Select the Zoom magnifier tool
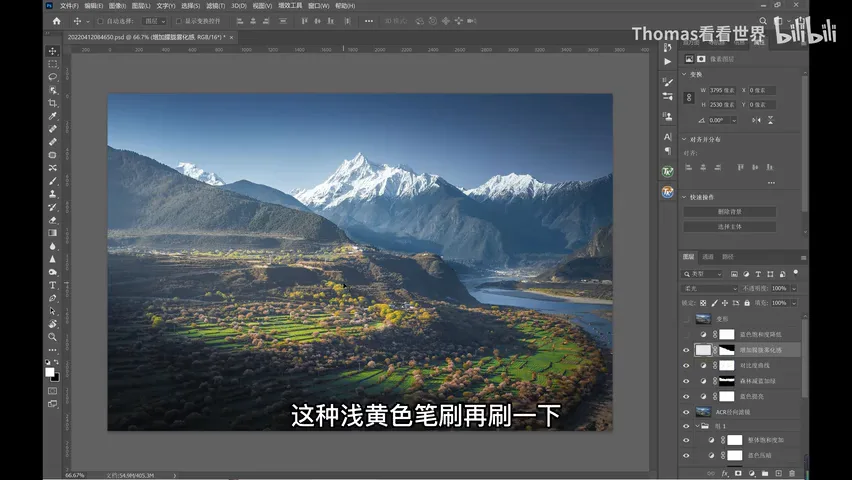 (53, 337)
